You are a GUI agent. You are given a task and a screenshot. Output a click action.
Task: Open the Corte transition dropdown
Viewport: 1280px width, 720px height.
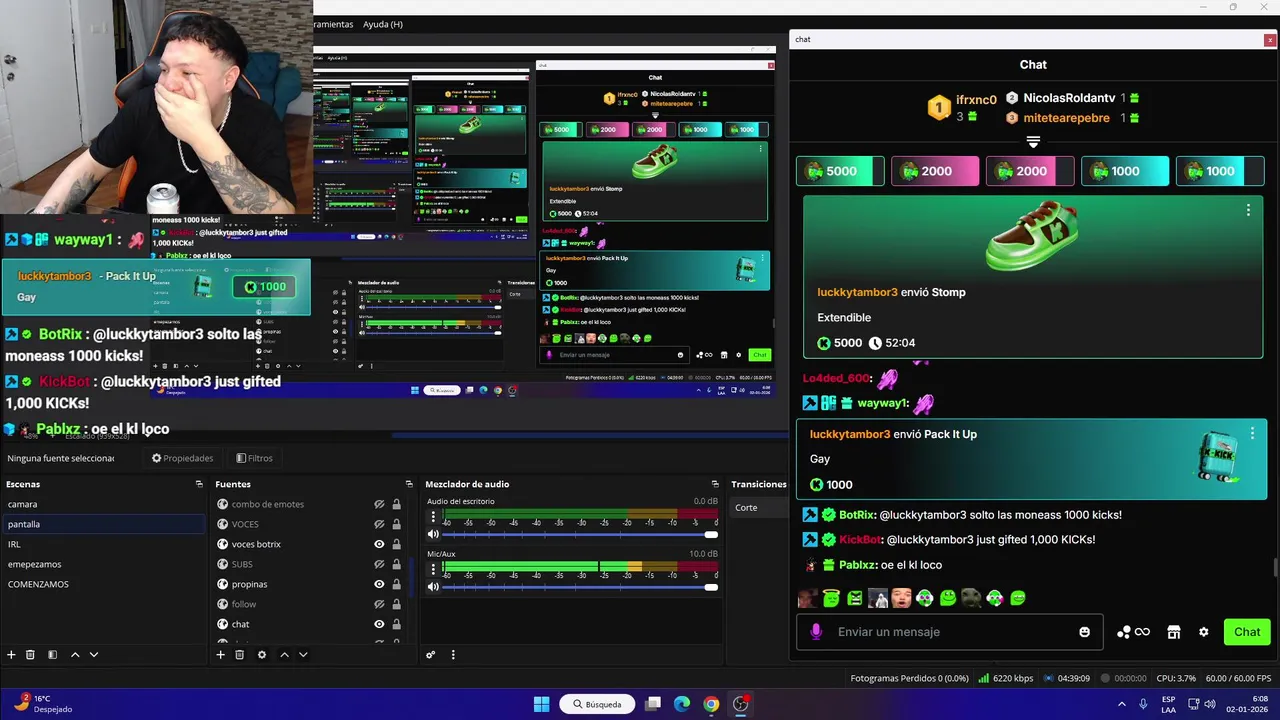pyautogui.click(x=759, y=508)
